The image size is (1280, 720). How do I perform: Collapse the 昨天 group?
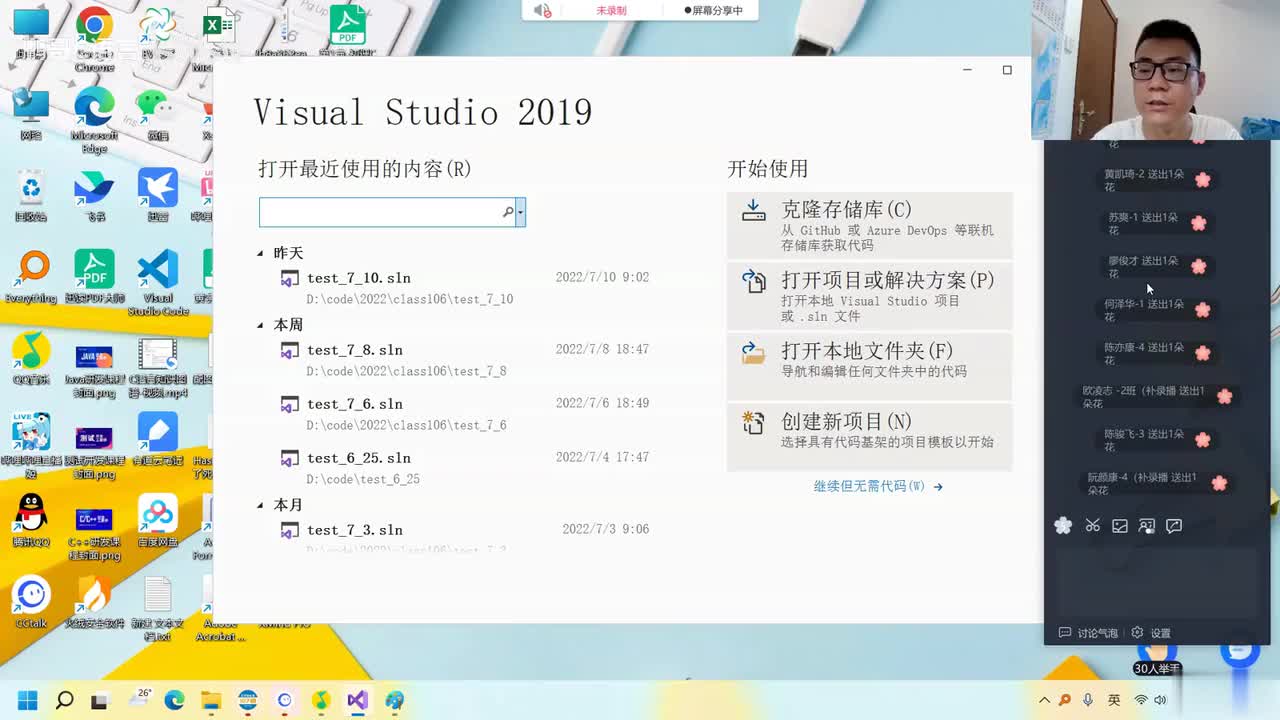click(261, 254)
